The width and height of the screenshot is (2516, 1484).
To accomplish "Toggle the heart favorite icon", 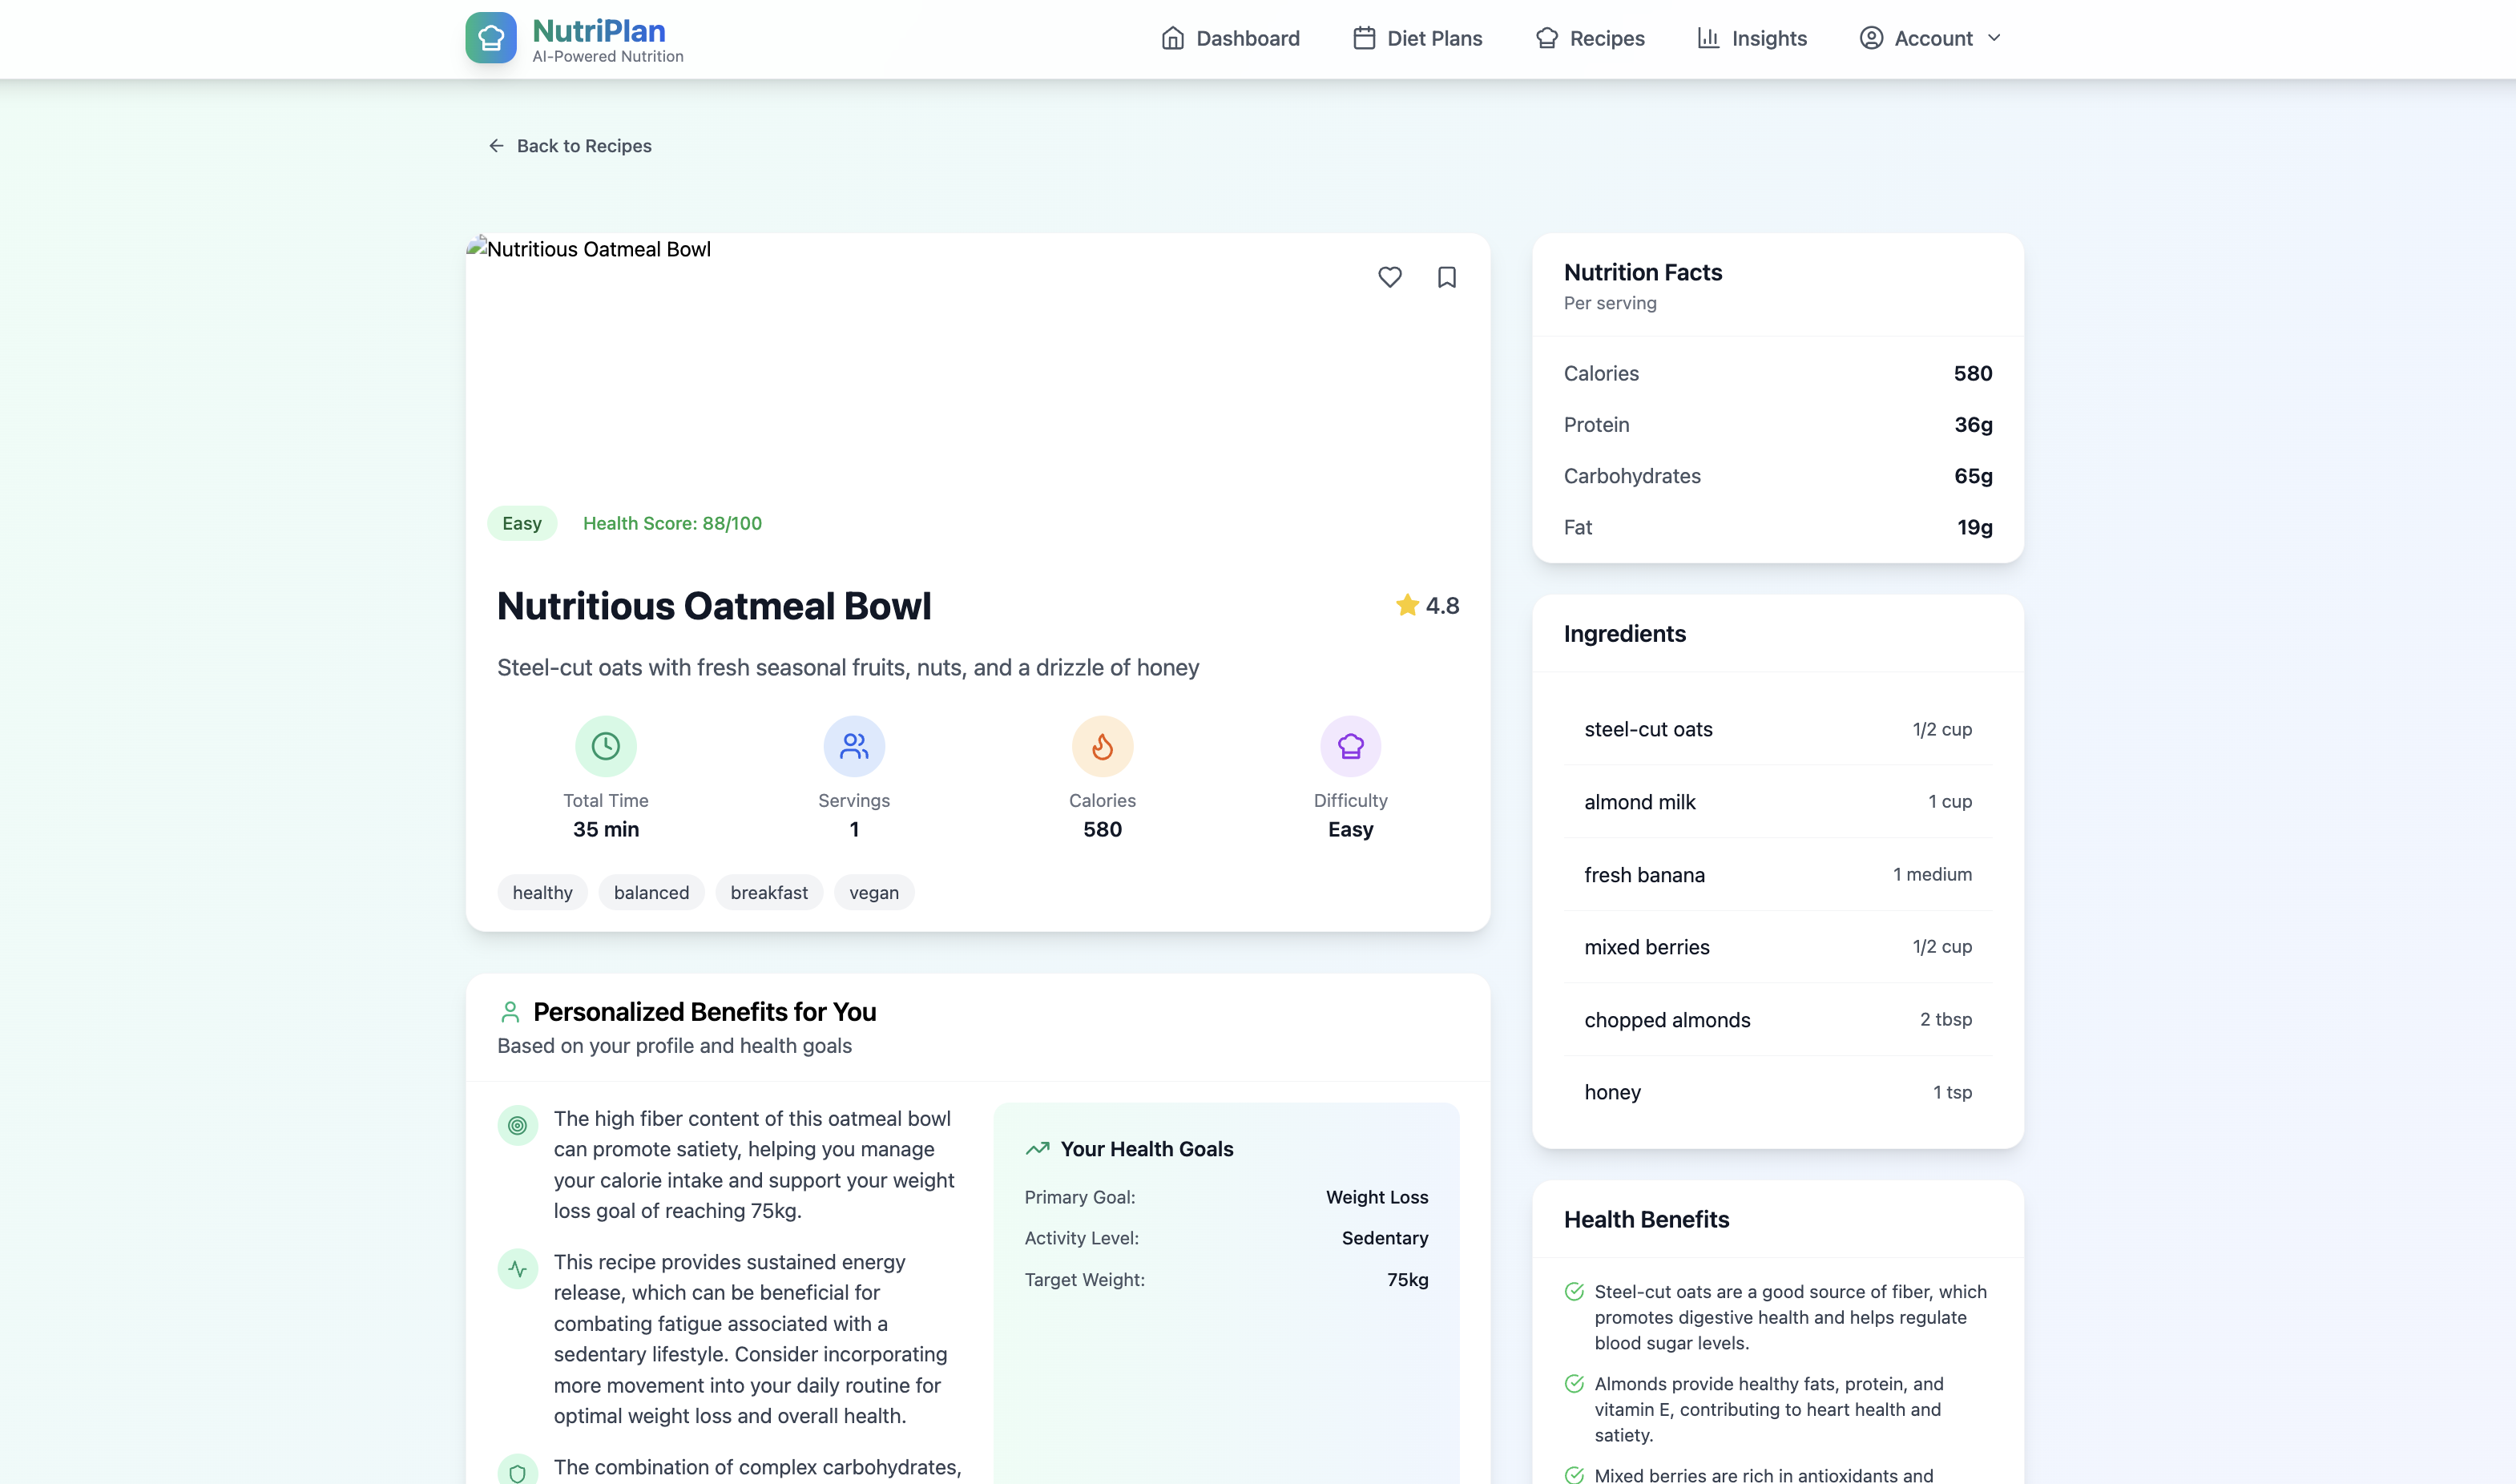I will pyautogui.click(x=1389, y=277).
